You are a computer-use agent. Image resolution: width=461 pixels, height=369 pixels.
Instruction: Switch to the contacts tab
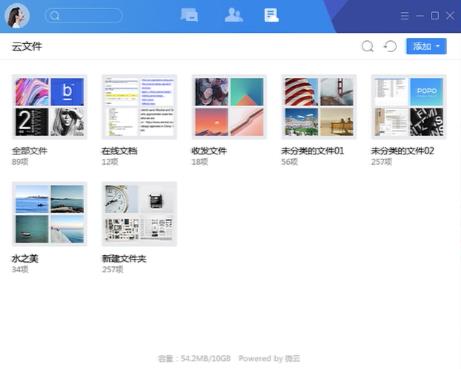point(234,15)
